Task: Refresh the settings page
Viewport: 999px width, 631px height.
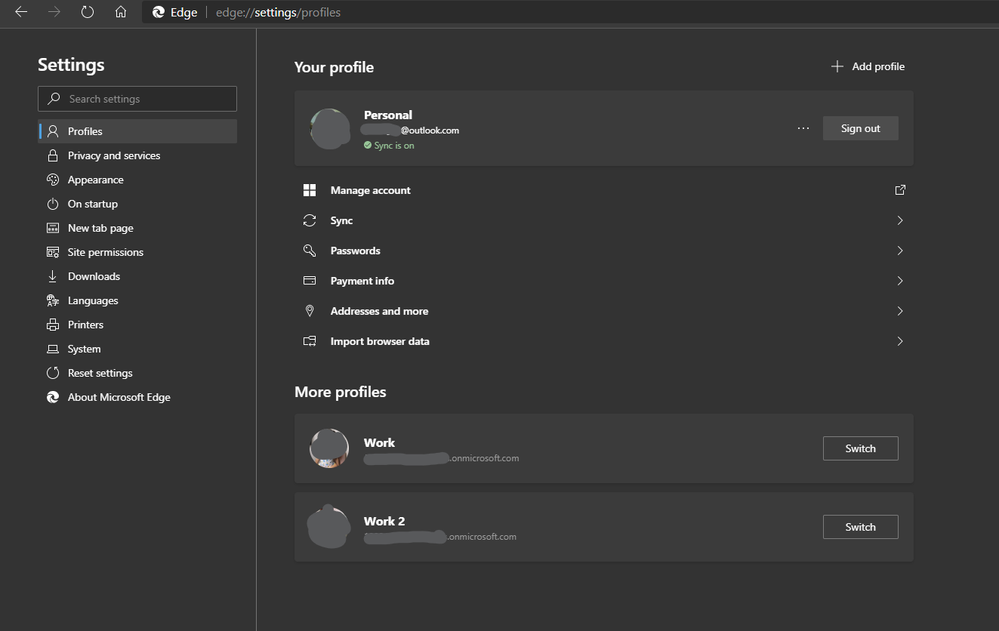Action: click(87, 12)
